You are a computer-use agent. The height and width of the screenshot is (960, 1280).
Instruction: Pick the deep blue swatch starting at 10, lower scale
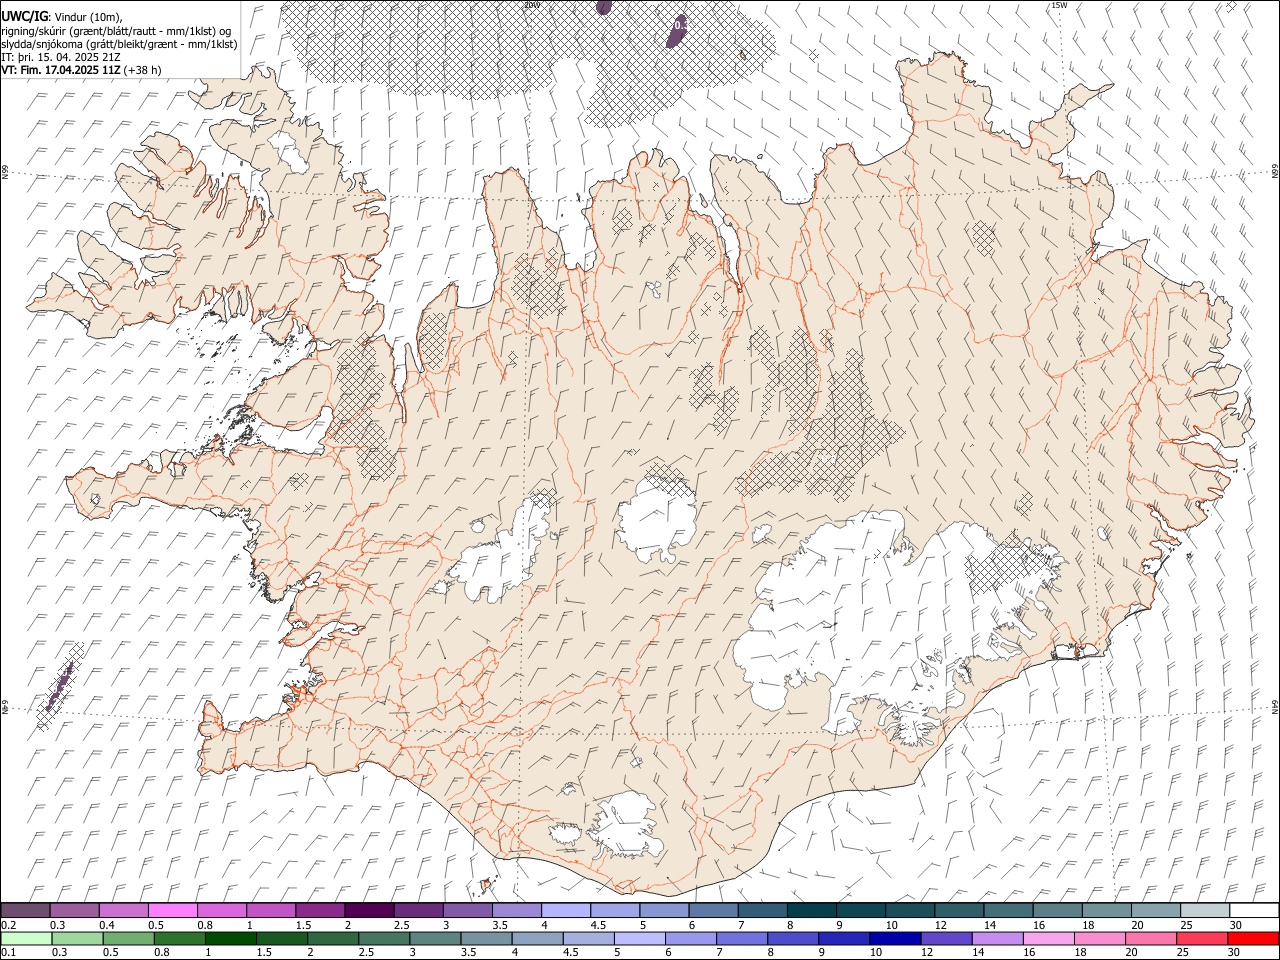(x=895, y=938)
